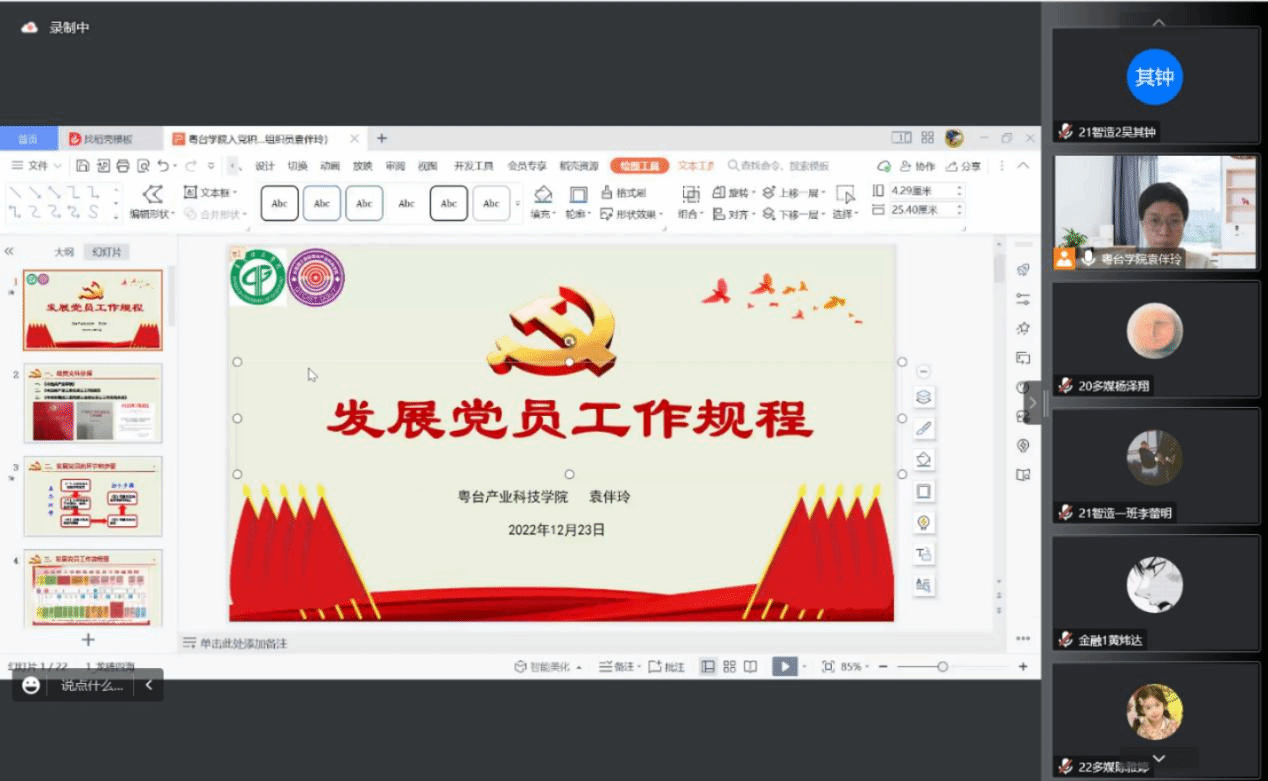The width and height of the screenshot is (1268, 781).
Task: Open the 文件 menu dropdown
Action: (37, 166)
